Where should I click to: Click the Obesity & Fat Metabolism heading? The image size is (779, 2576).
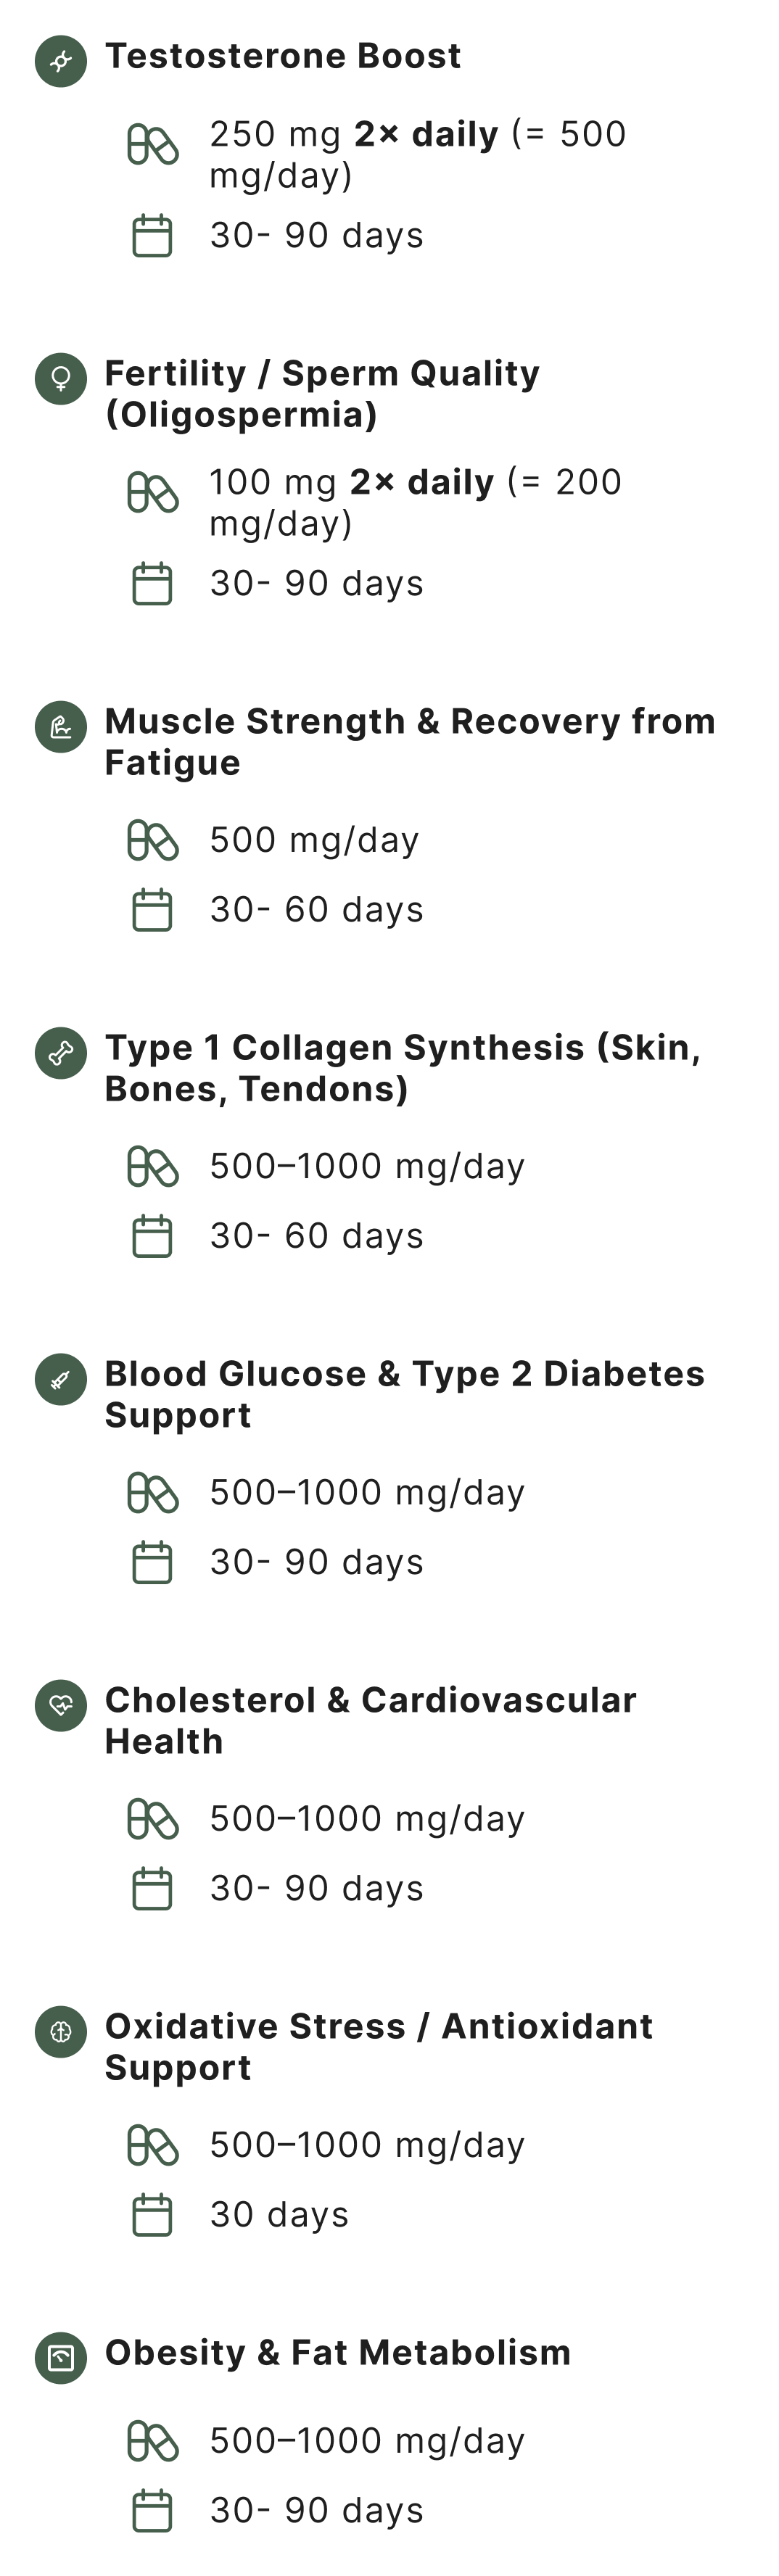338,2352
